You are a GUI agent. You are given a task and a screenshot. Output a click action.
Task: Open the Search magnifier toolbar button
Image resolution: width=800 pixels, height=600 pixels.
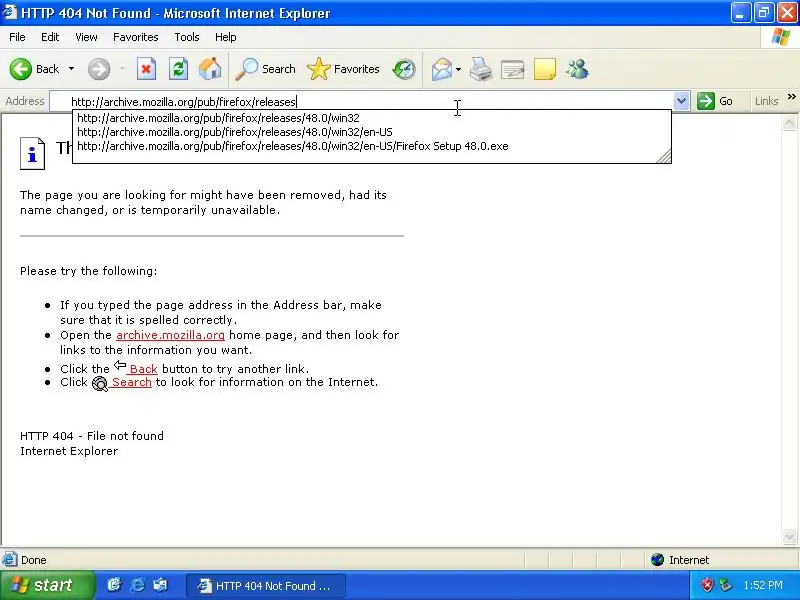[265, 69]
